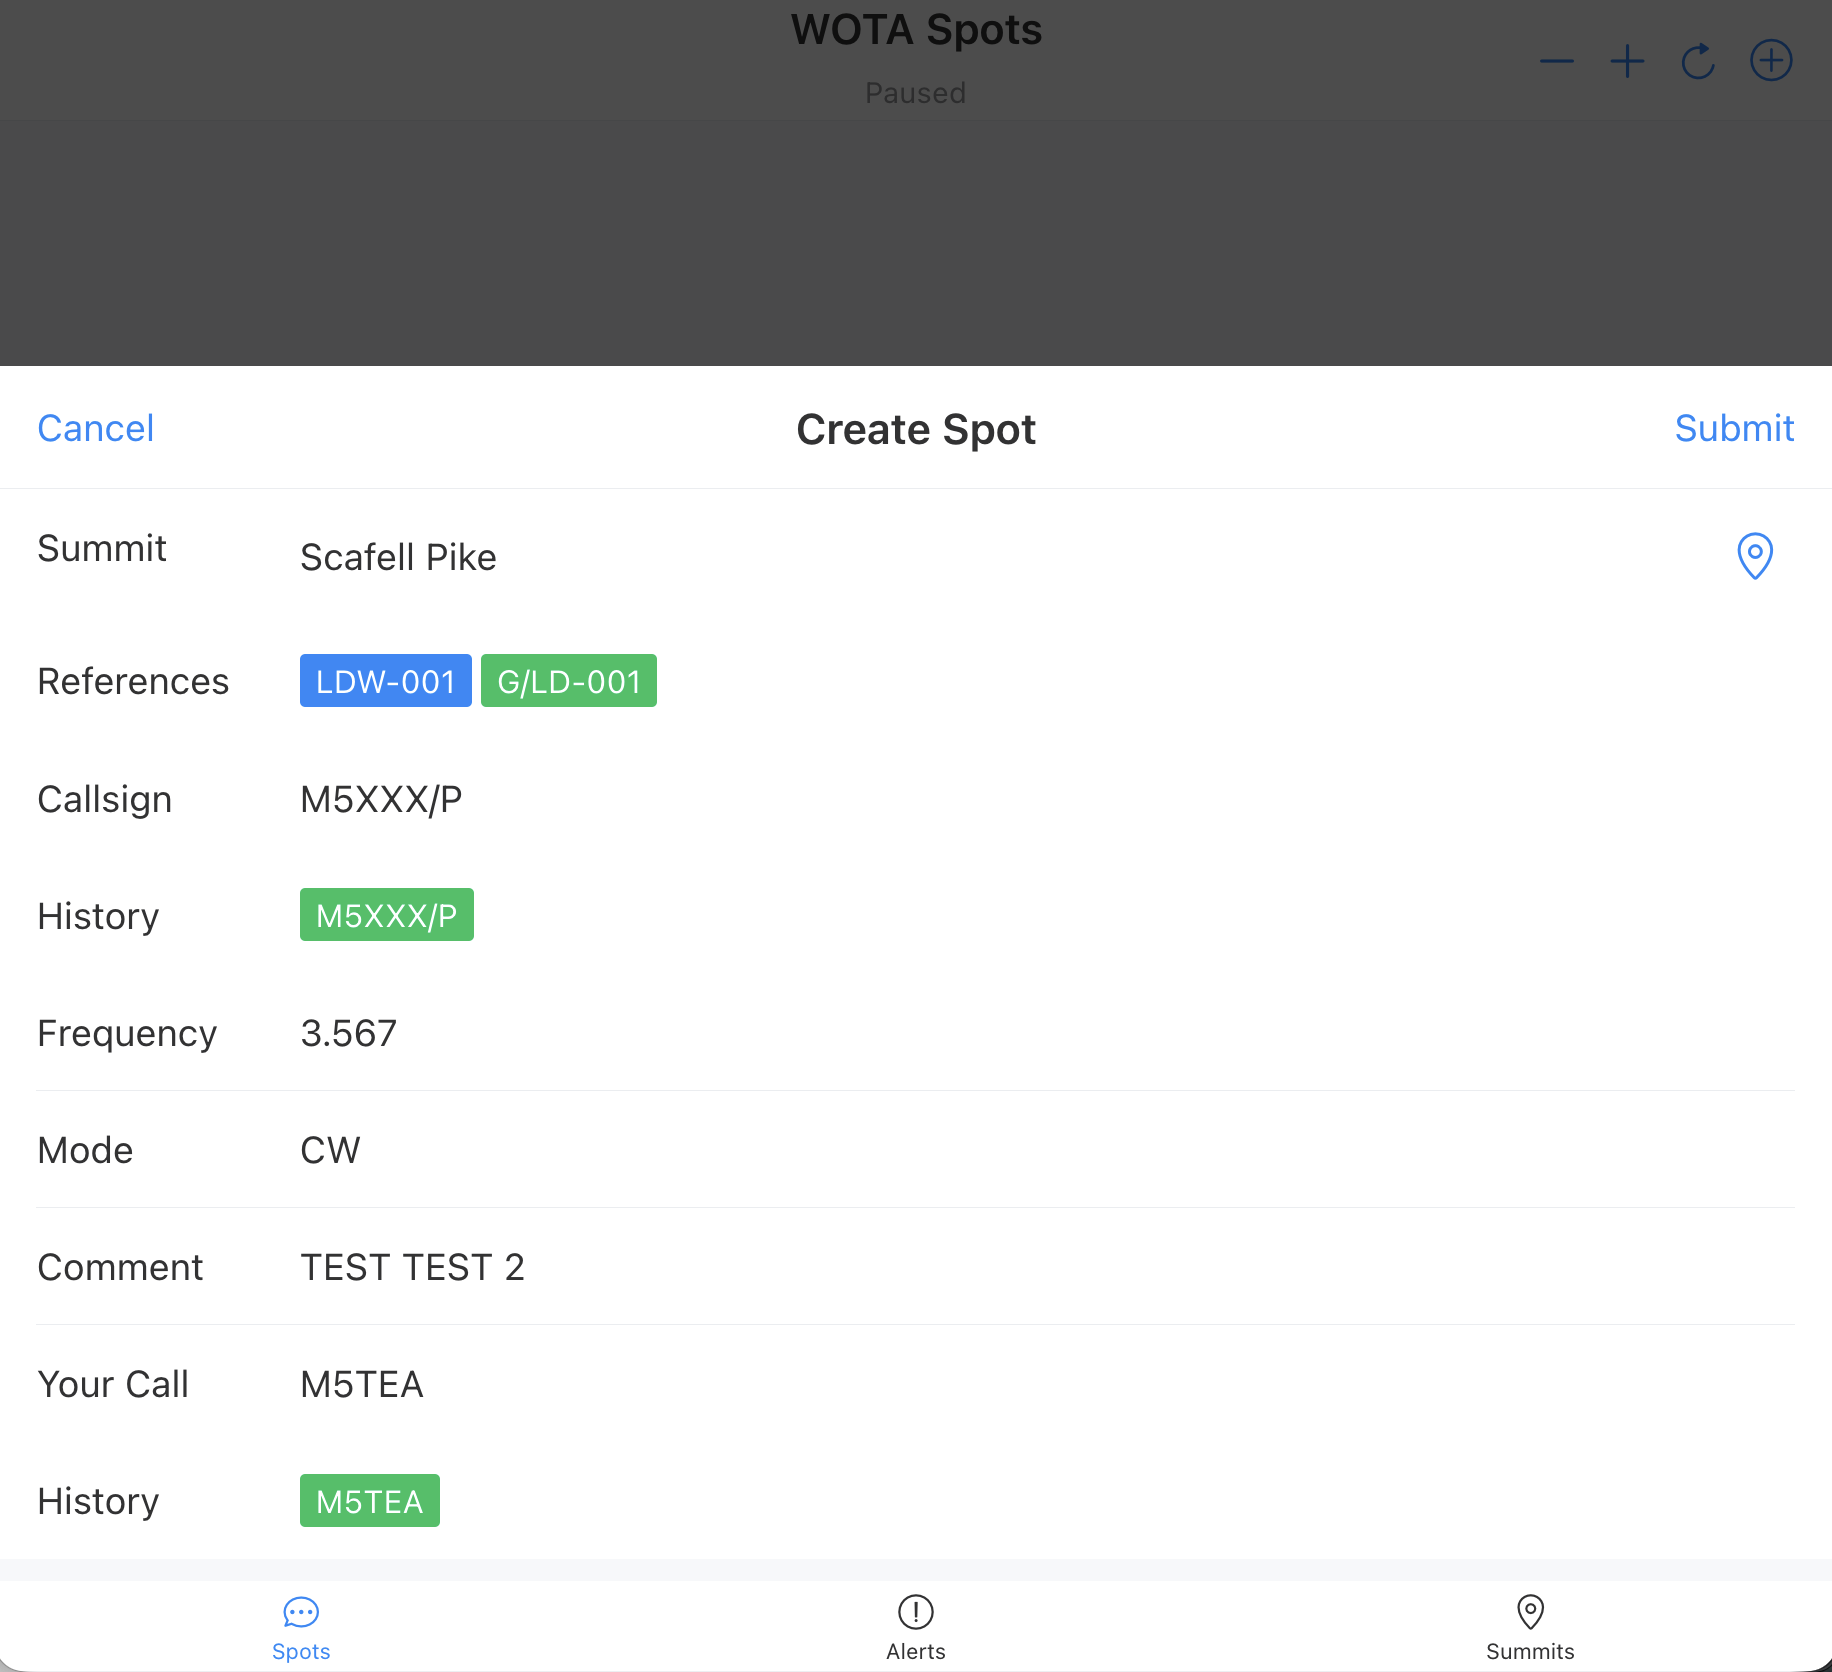
Task: Switch to the Alerts tab
Action: (x=915, y=1628)
